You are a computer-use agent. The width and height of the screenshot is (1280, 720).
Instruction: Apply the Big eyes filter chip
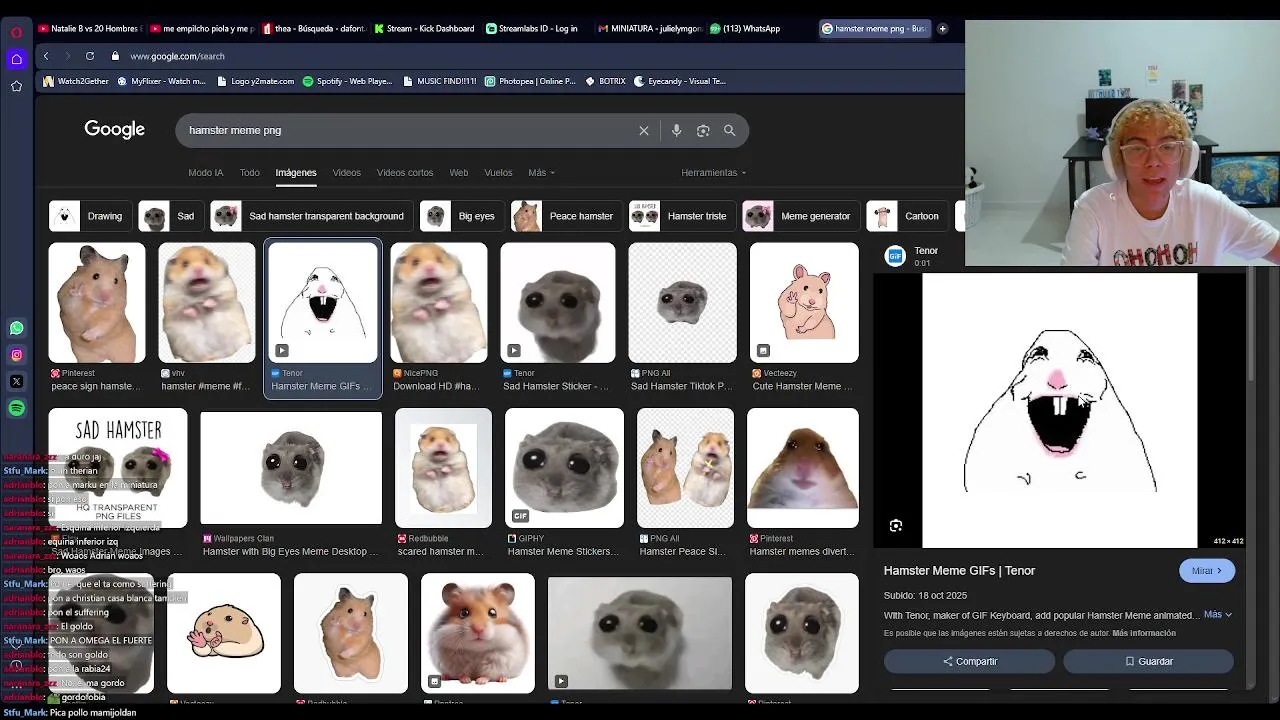tap(462, 216)
